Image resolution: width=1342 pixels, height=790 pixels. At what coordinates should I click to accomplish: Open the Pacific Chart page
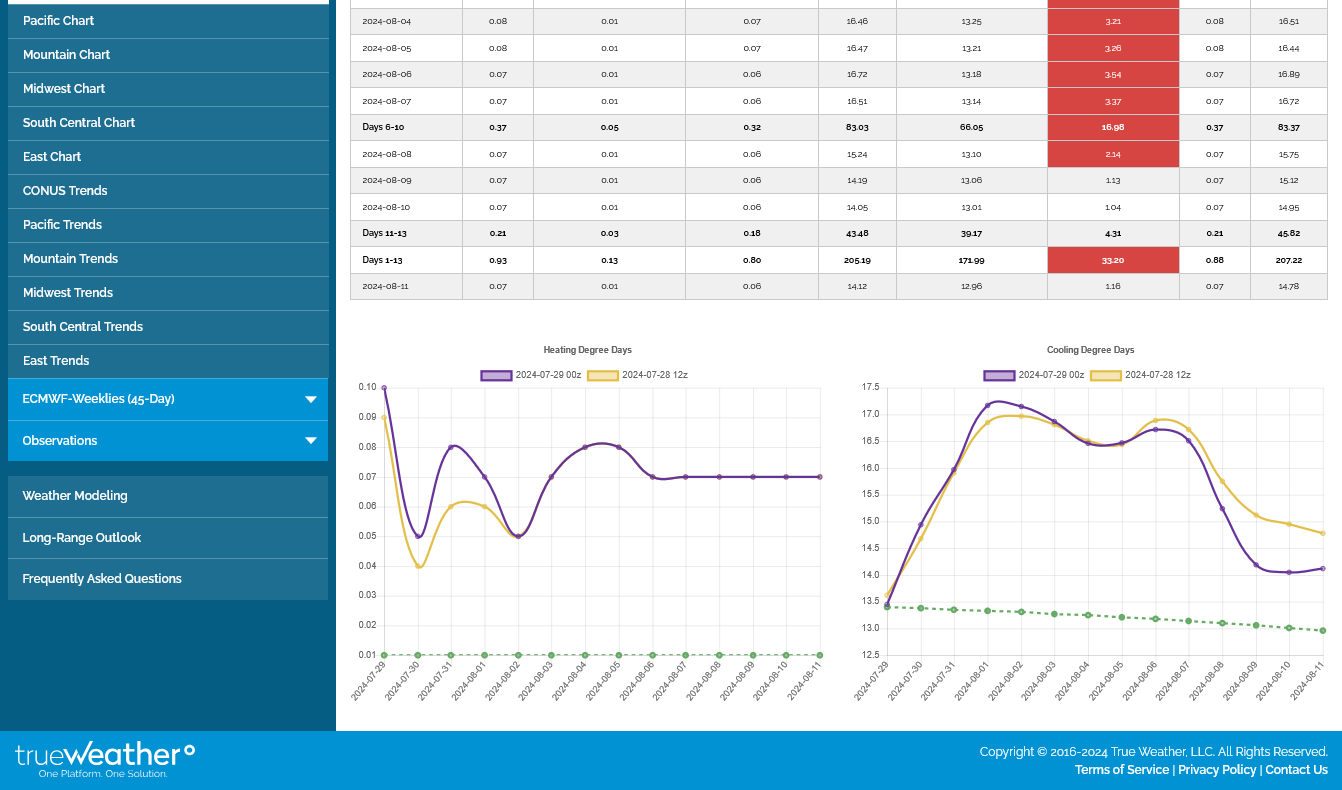point(59,21)
